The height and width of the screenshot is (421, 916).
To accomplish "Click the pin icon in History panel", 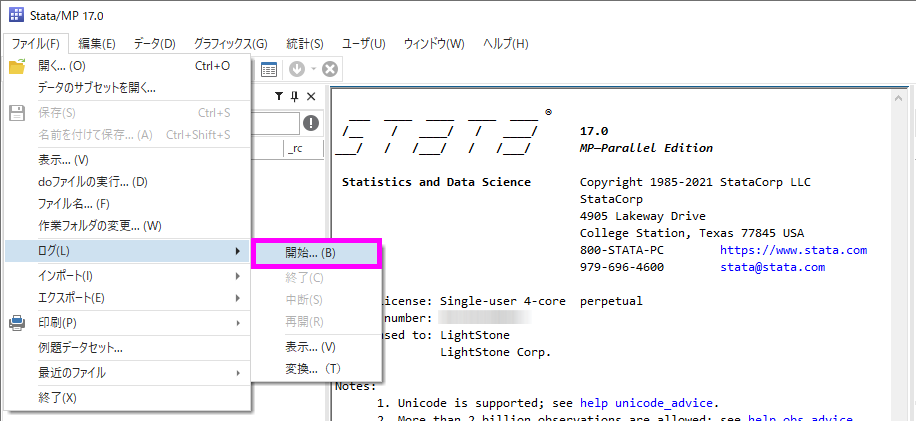I will point(295,96).
